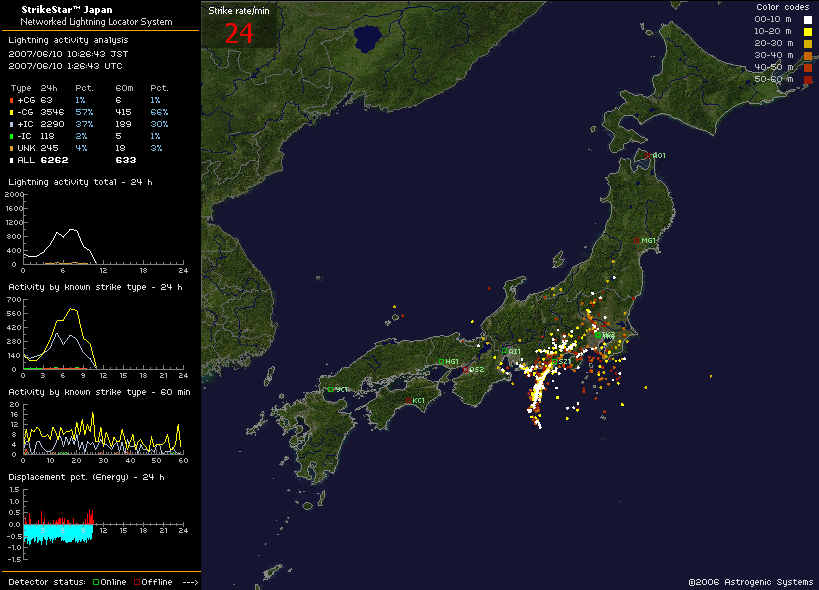Click the green Online status indicator square

point(96,582)
